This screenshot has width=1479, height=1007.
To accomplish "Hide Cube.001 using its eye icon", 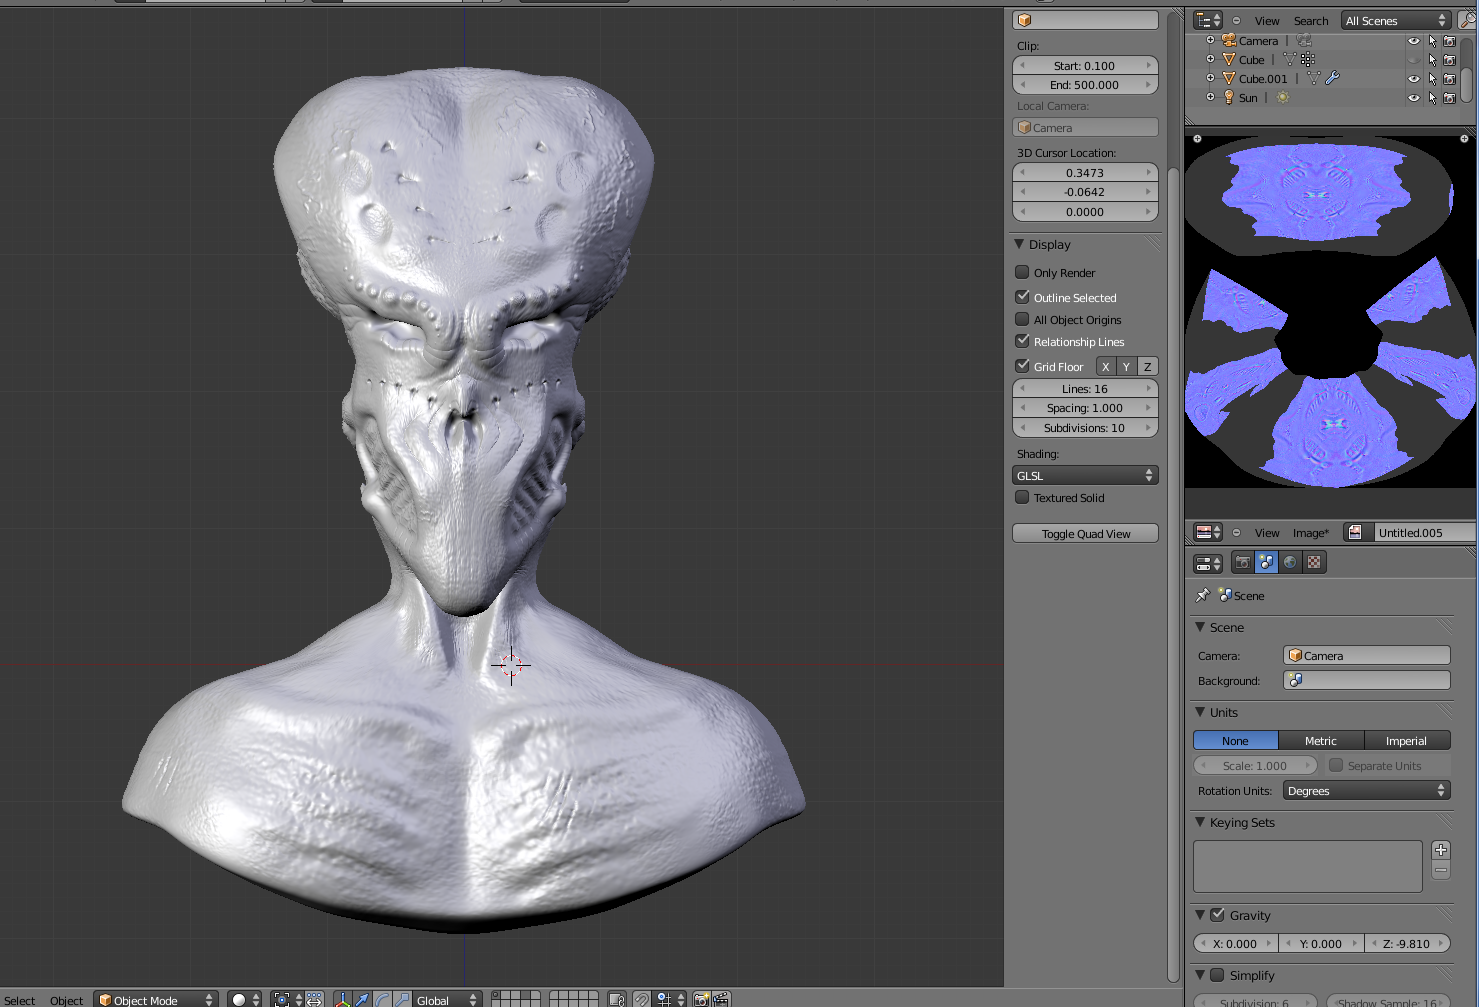I will click(1414, 79).
